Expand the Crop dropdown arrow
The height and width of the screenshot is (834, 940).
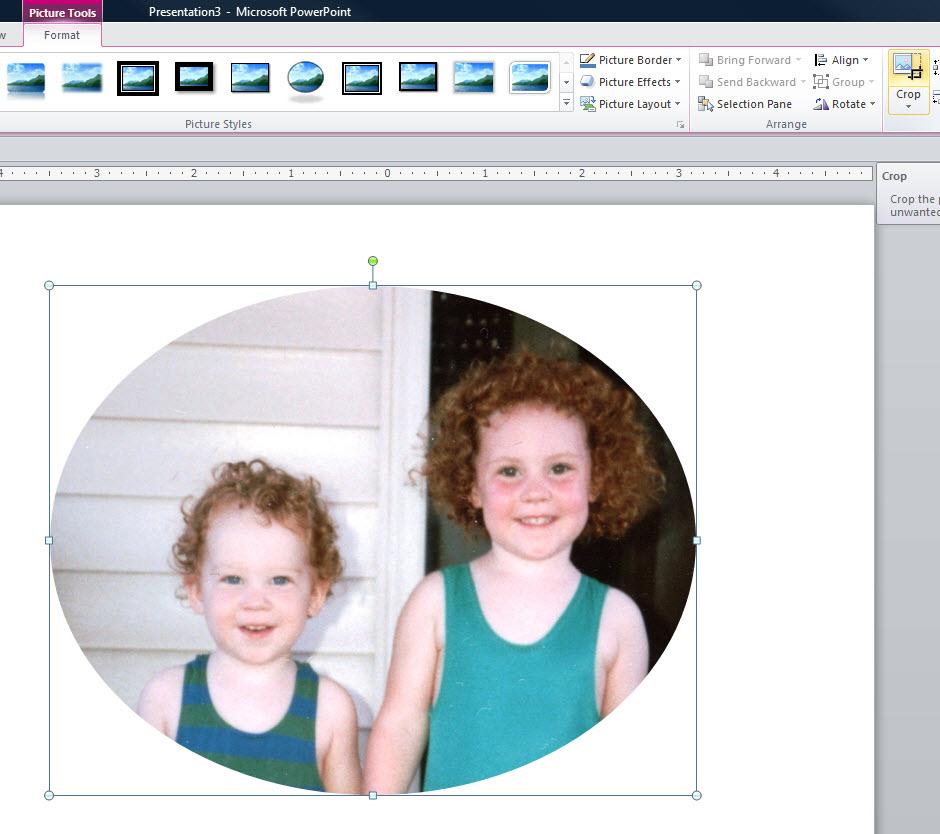click(x=907, y=106)
